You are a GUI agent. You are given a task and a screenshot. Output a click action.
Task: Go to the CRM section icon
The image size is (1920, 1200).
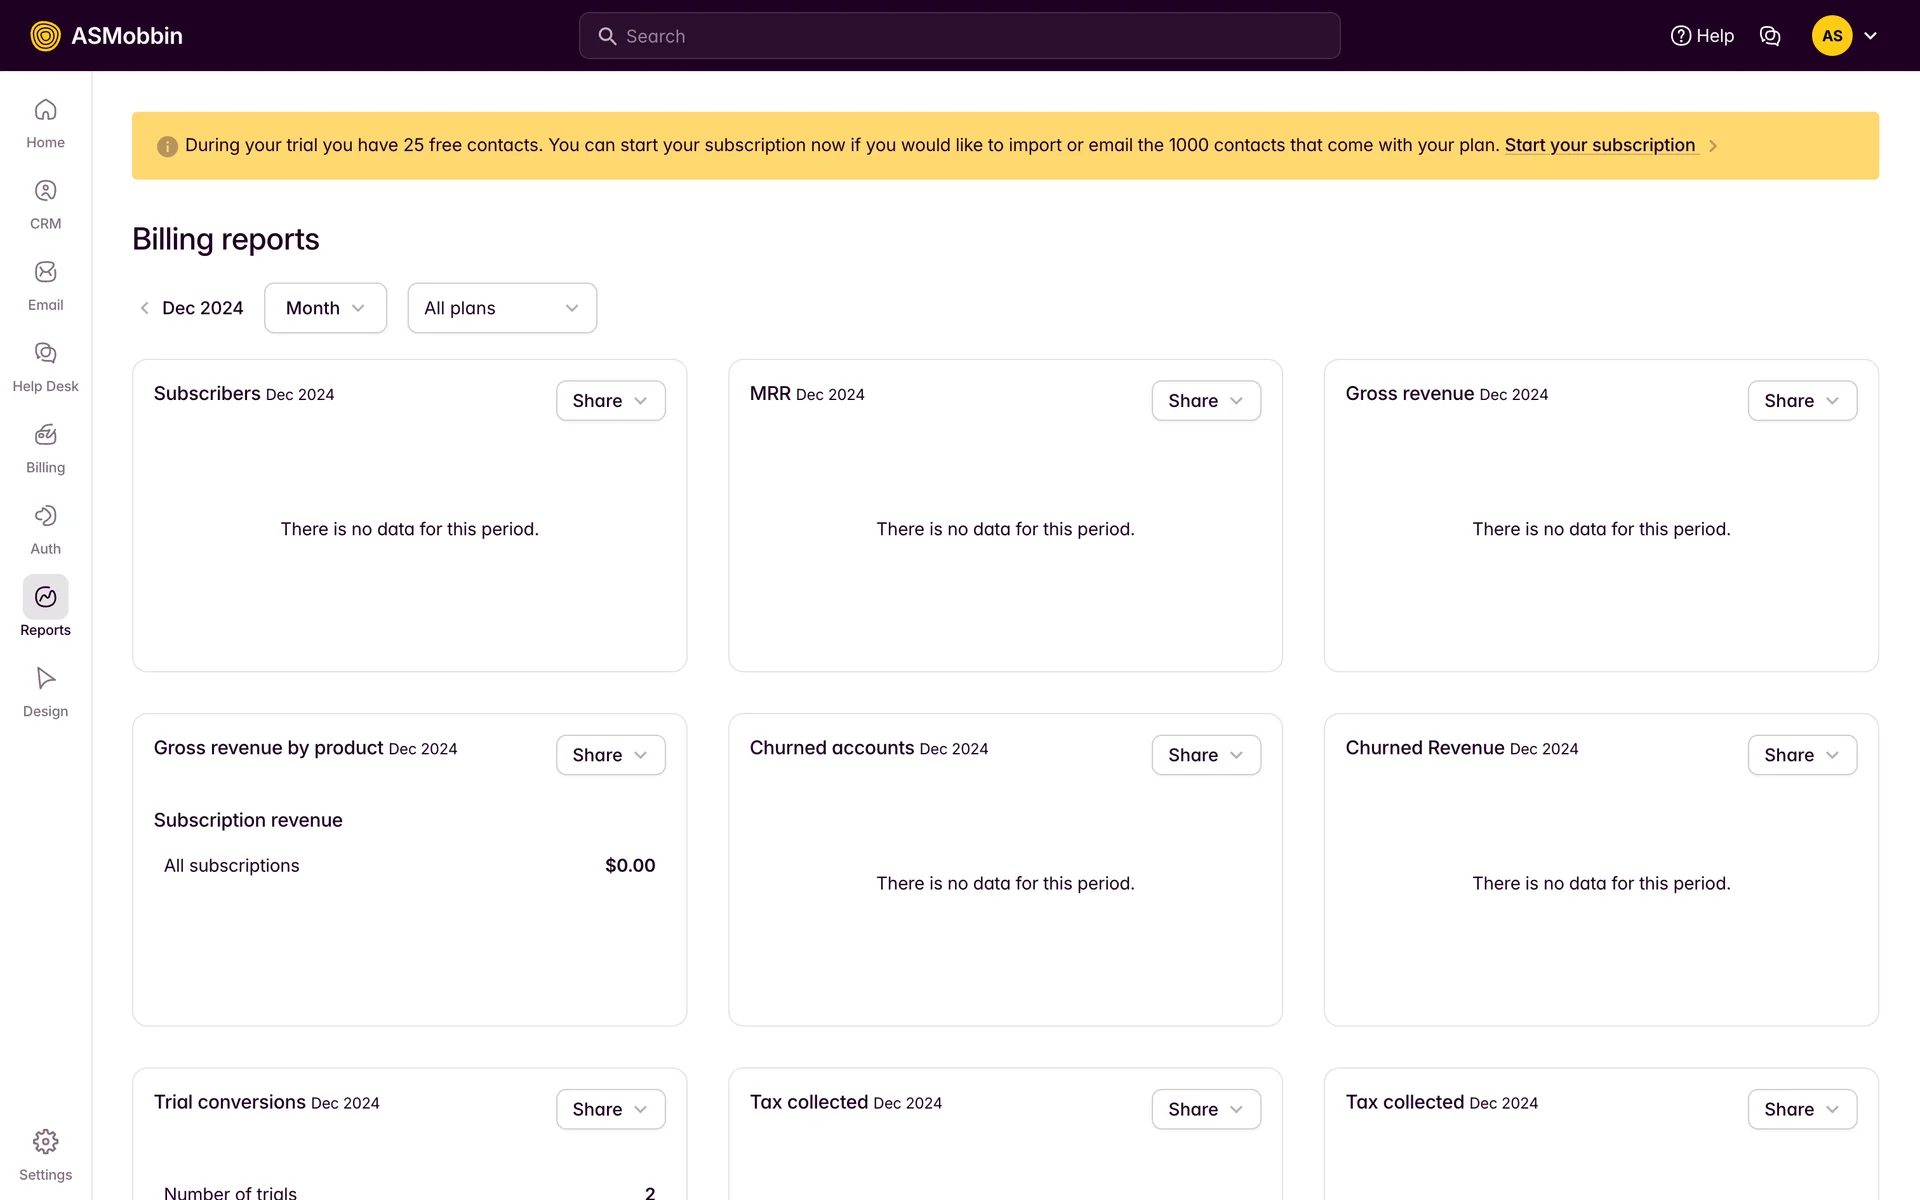point(45,191)
